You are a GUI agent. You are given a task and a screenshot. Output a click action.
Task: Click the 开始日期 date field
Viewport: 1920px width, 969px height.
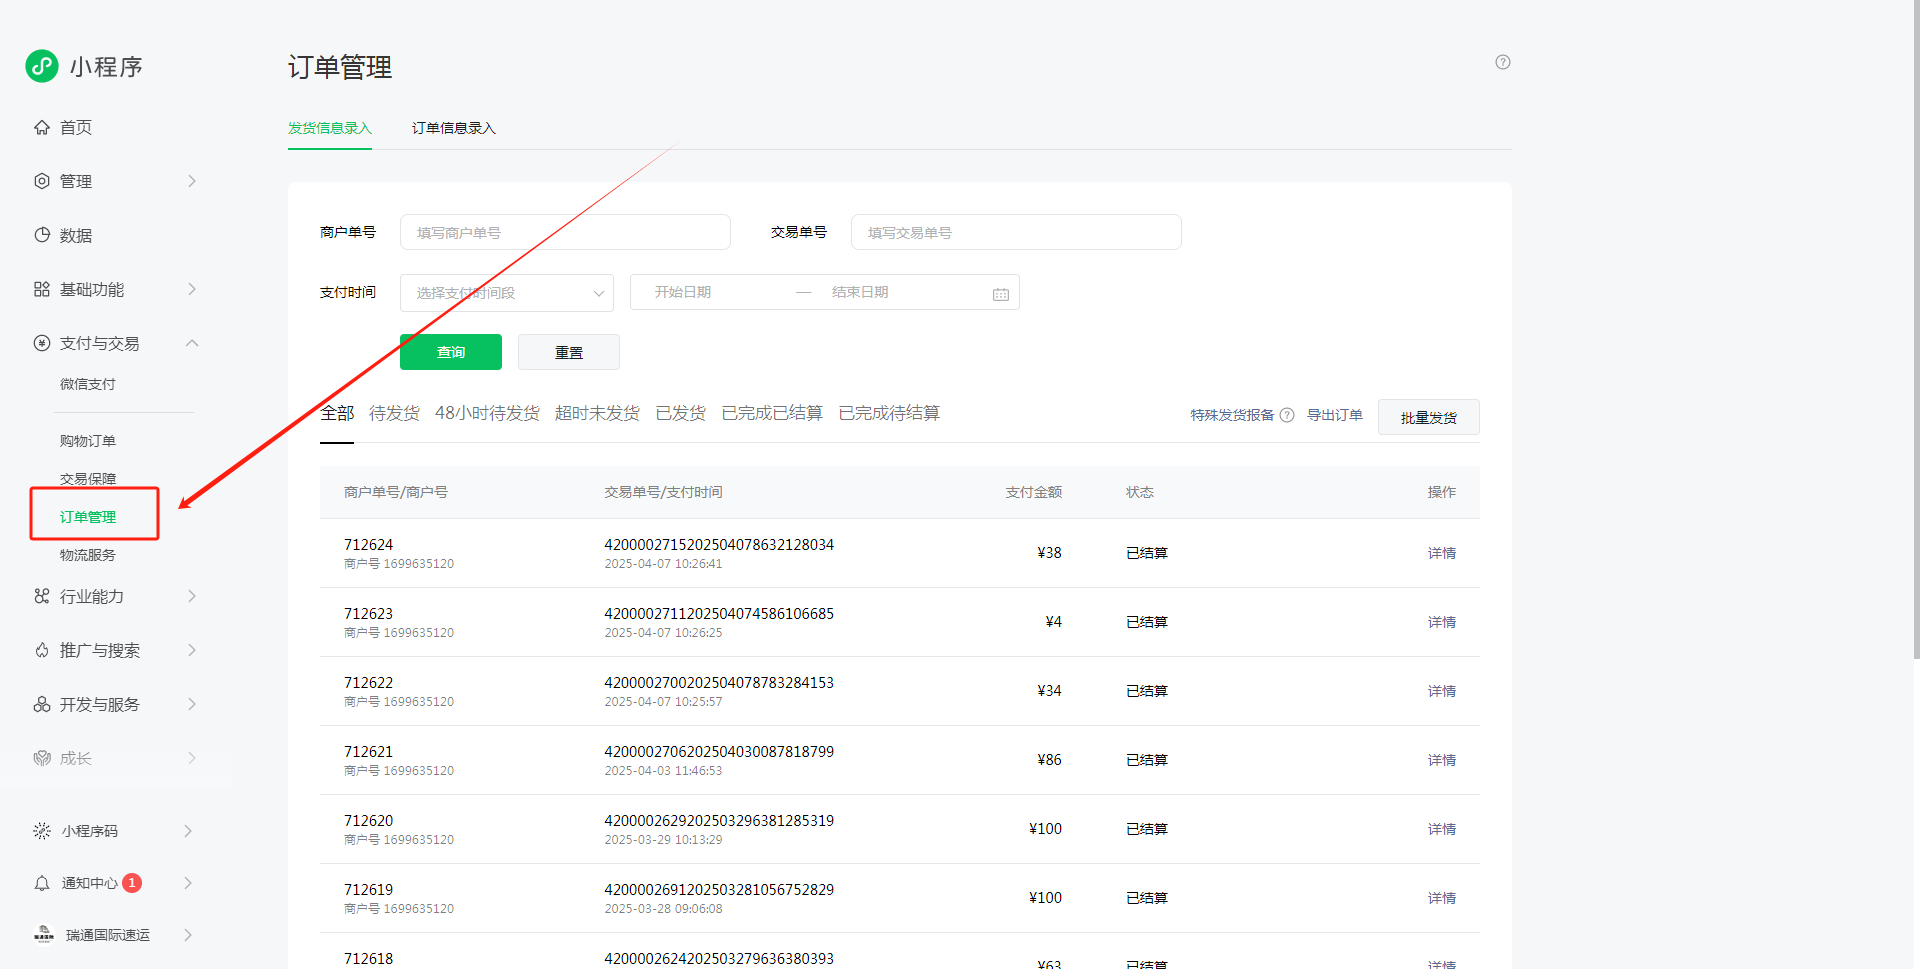point(683,292)
